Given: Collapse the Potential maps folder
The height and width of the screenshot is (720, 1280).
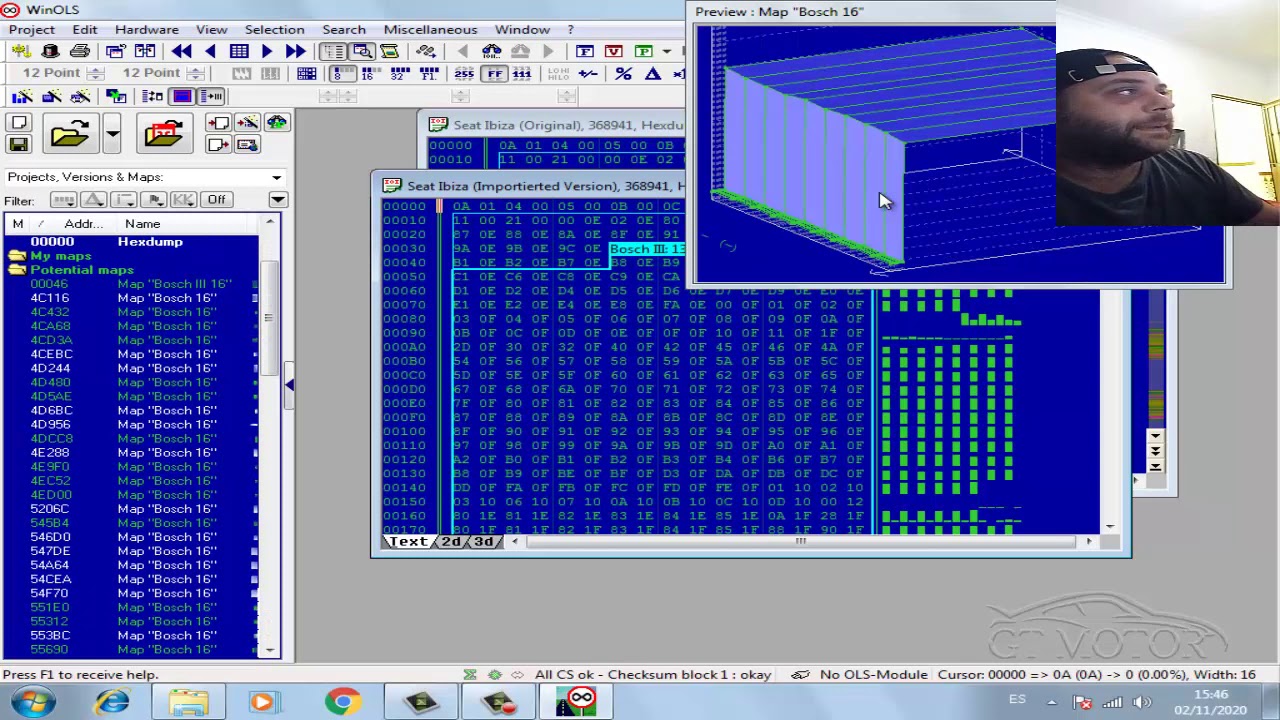Looking at the screenshot, I should [x=17, y=270].
